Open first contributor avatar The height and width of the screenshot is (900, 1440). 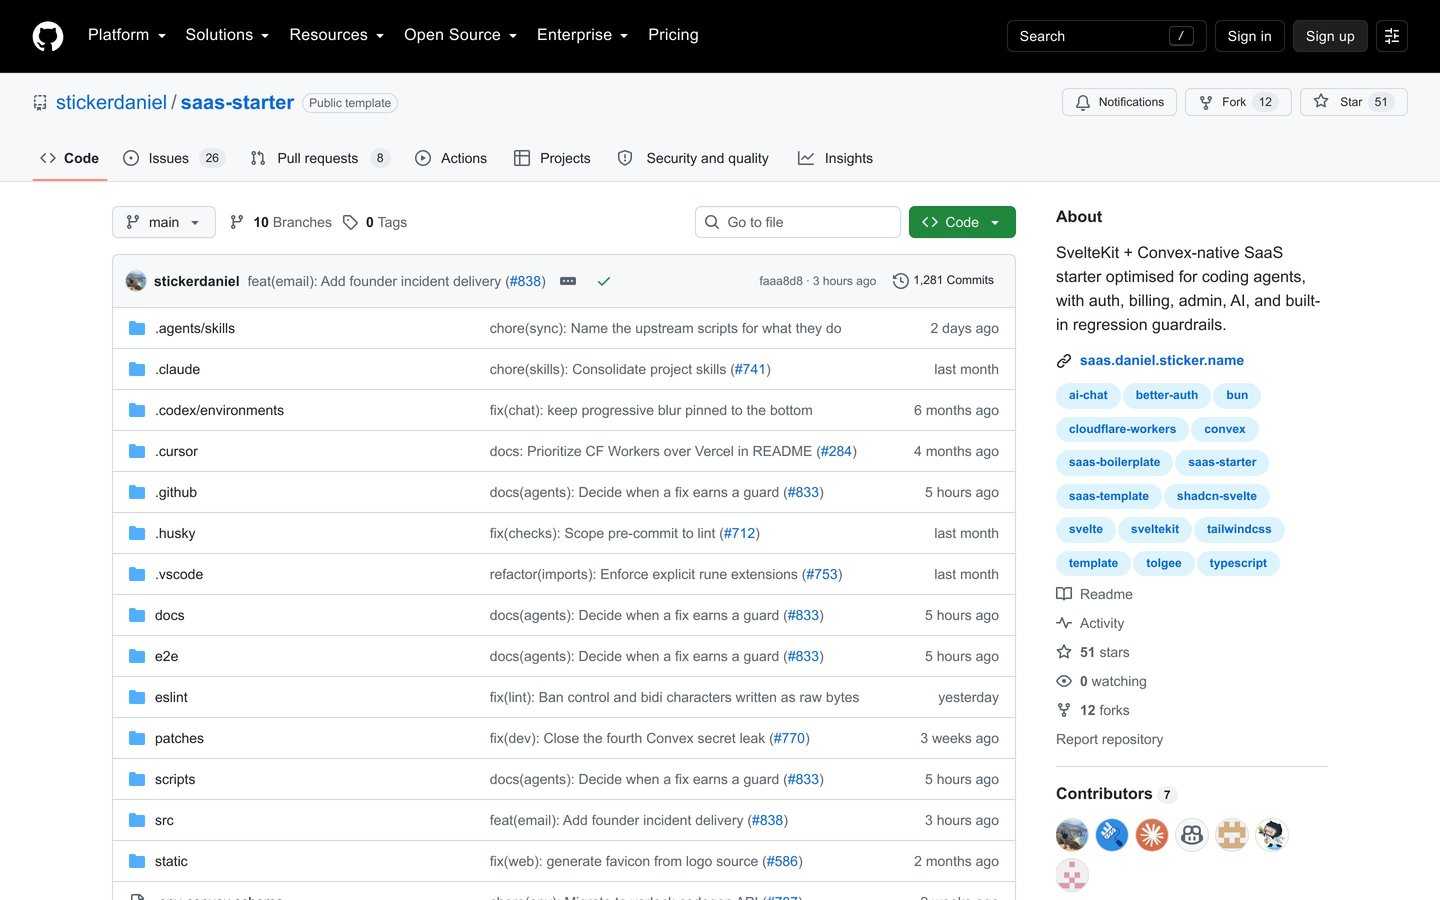[1072, 834]
